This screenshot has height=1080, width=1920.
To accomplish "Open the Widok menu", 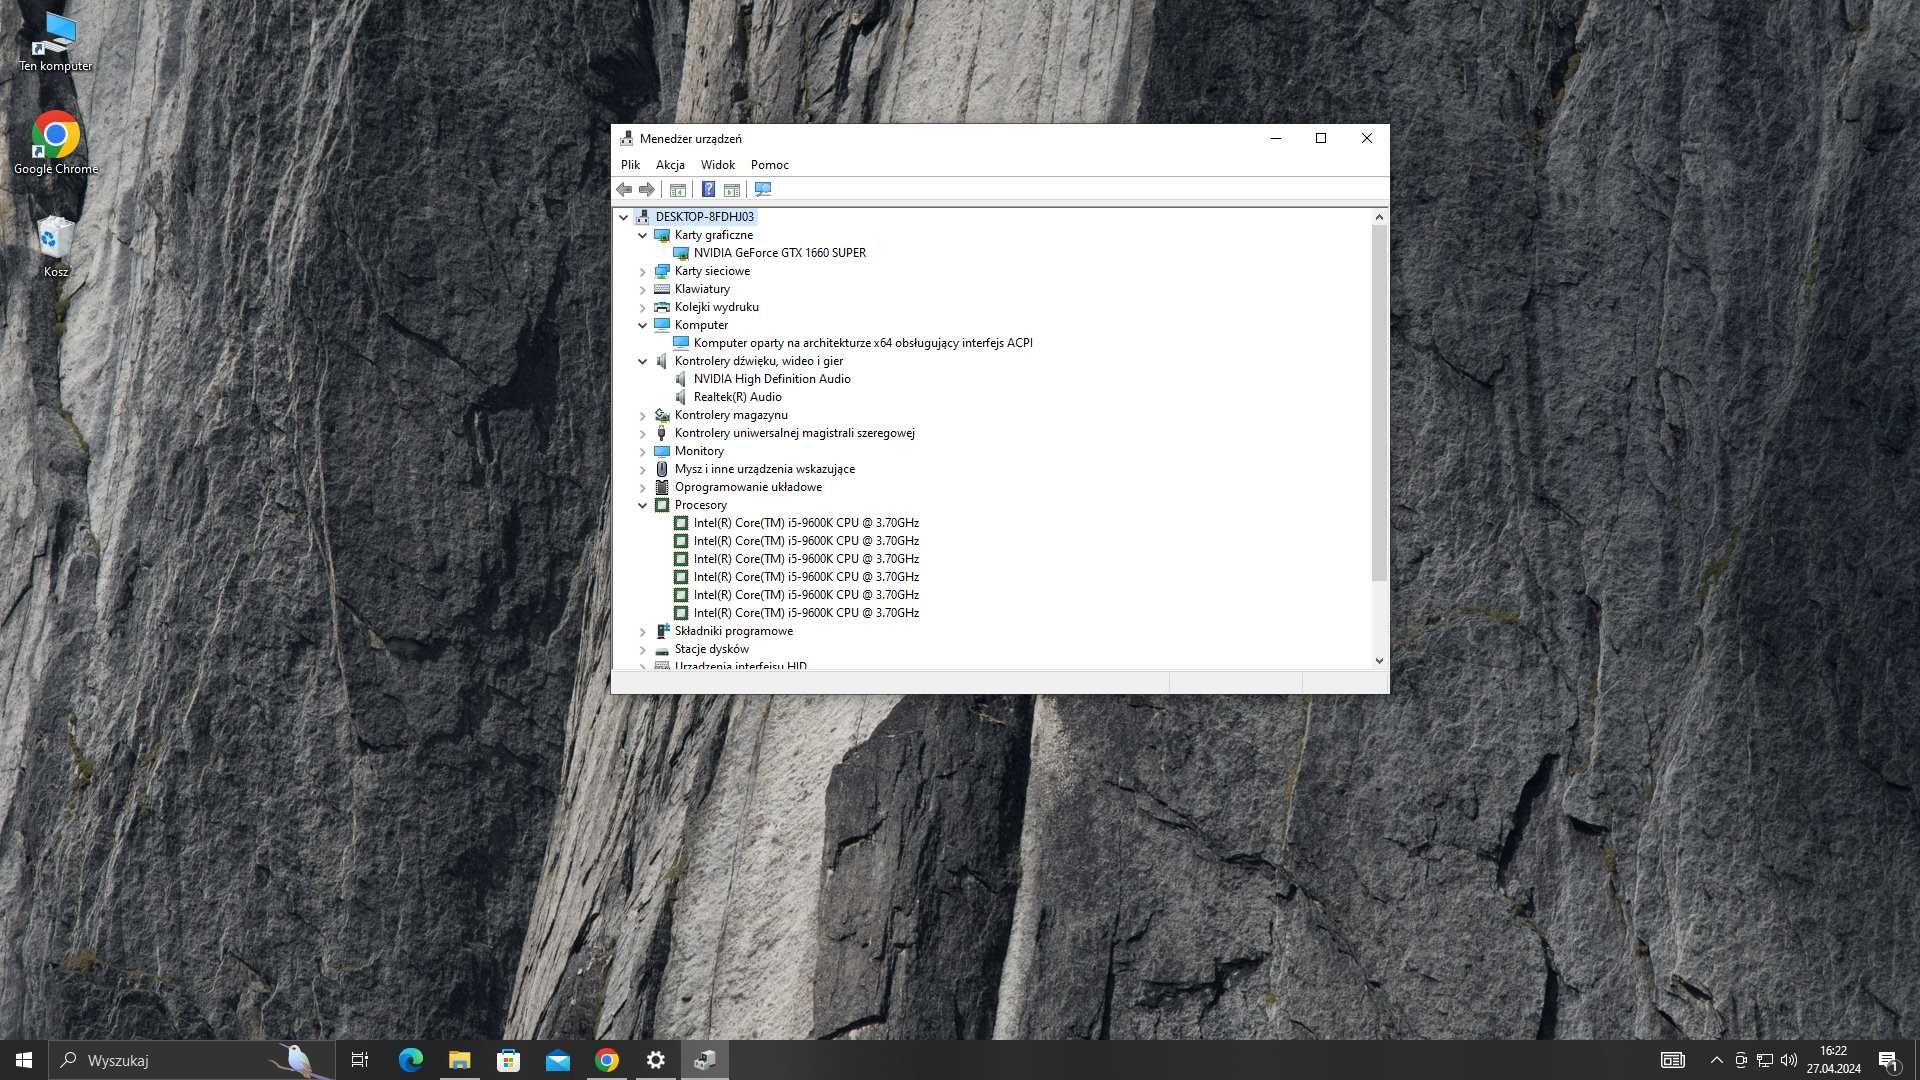I will click(718, 165).
